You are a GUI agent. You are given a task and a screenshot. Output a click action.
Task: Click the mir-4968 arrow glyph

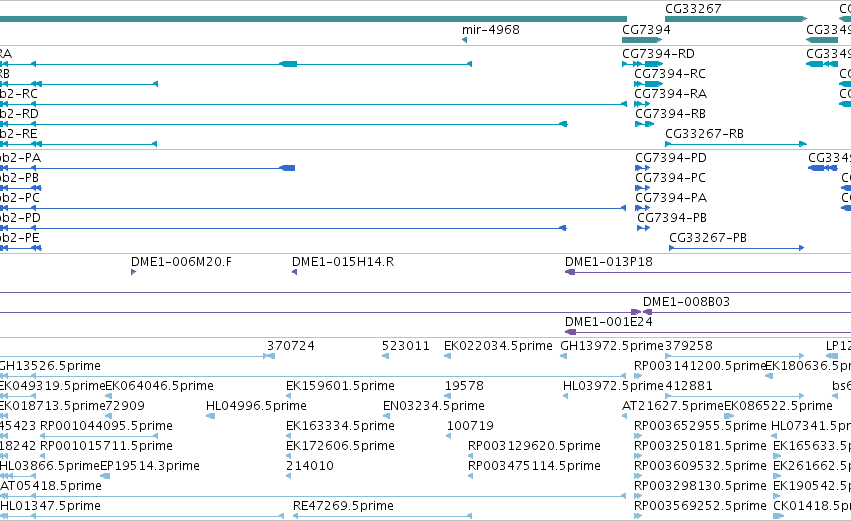[465, 40]
